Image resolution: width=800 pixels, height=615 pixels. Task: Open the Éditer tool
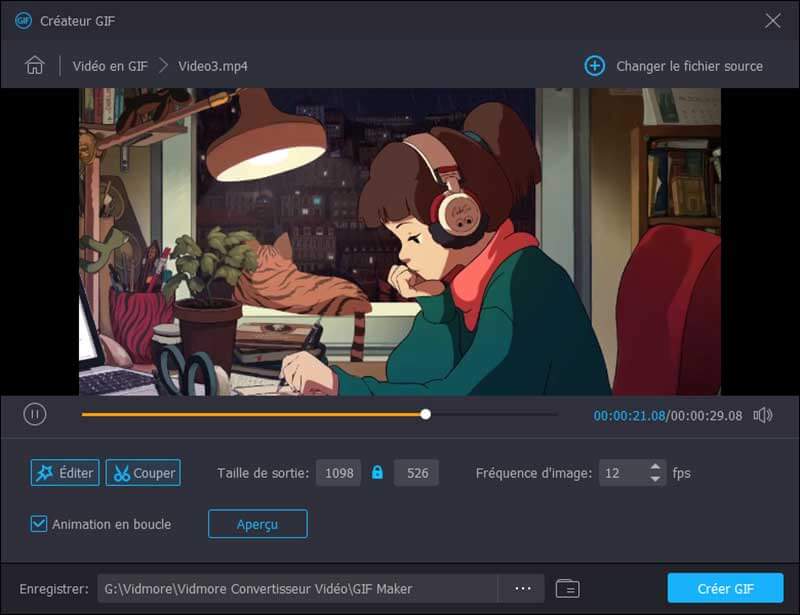pos(65,473)
